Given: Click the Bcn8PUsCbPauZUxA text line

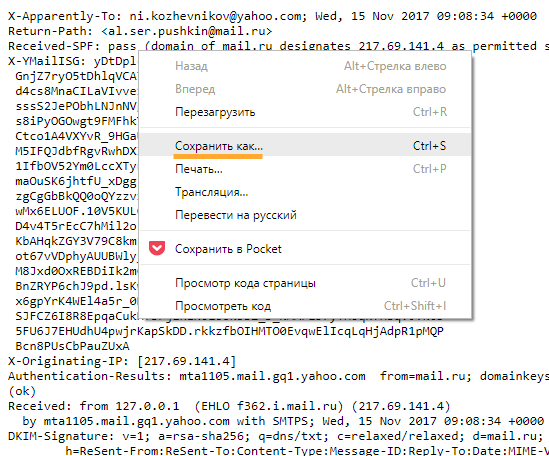Looking at the screenshot, I should [x=72, y=346].
